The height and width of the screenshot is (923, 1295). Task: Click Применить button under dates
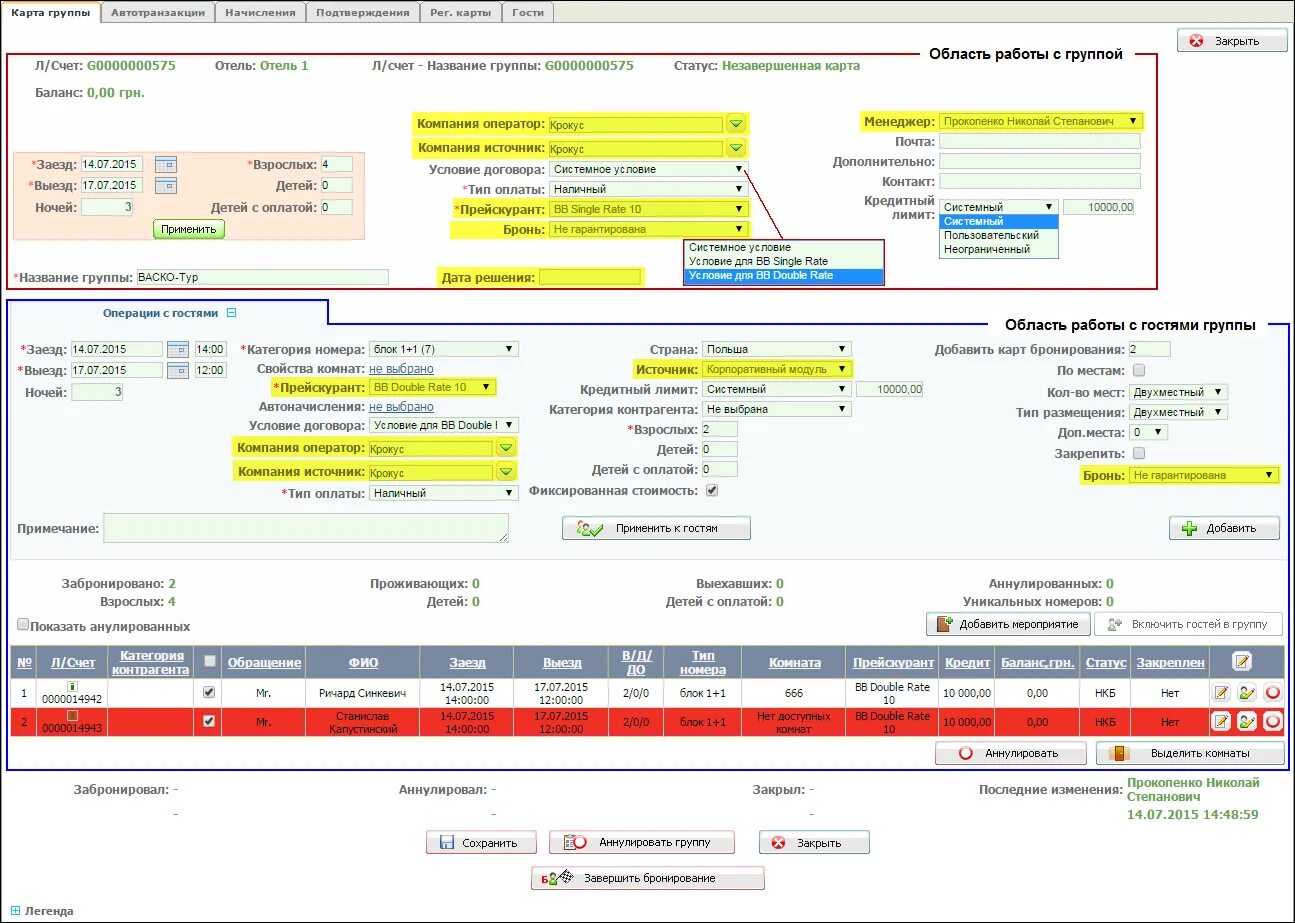pos(189,229)
